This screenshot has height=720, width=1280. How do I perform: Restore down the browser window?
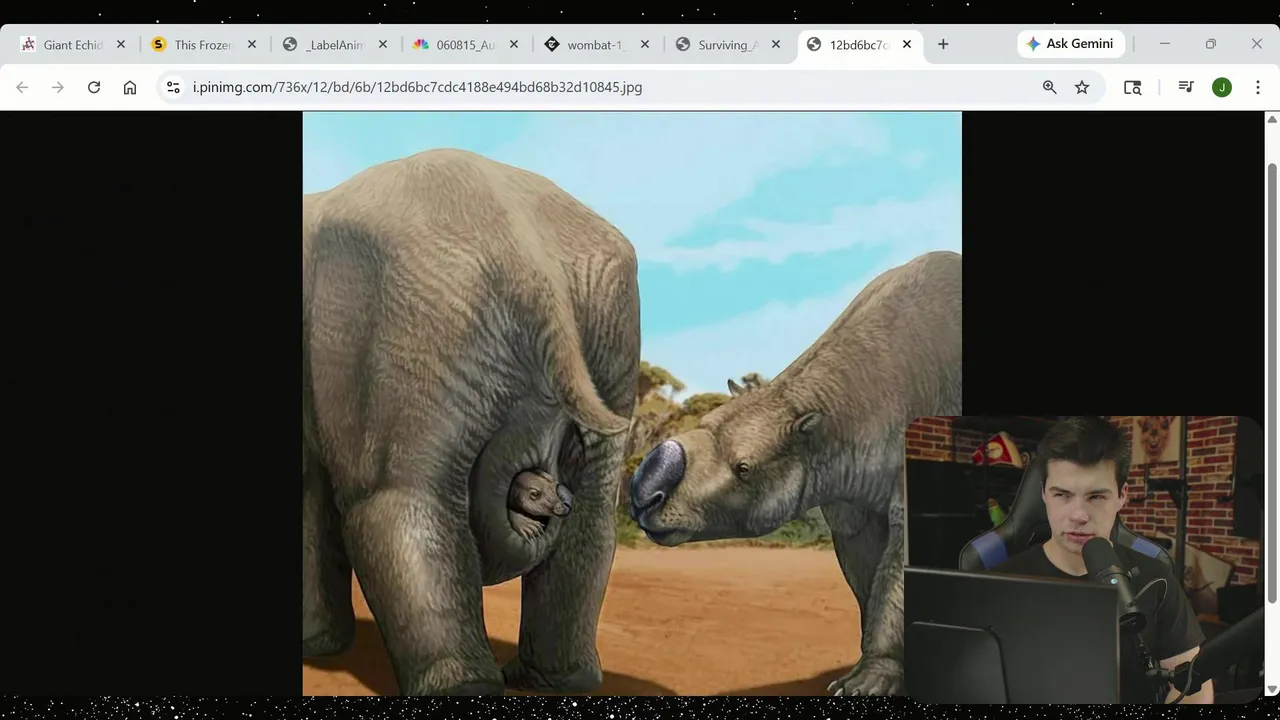tap(1211, 44)
